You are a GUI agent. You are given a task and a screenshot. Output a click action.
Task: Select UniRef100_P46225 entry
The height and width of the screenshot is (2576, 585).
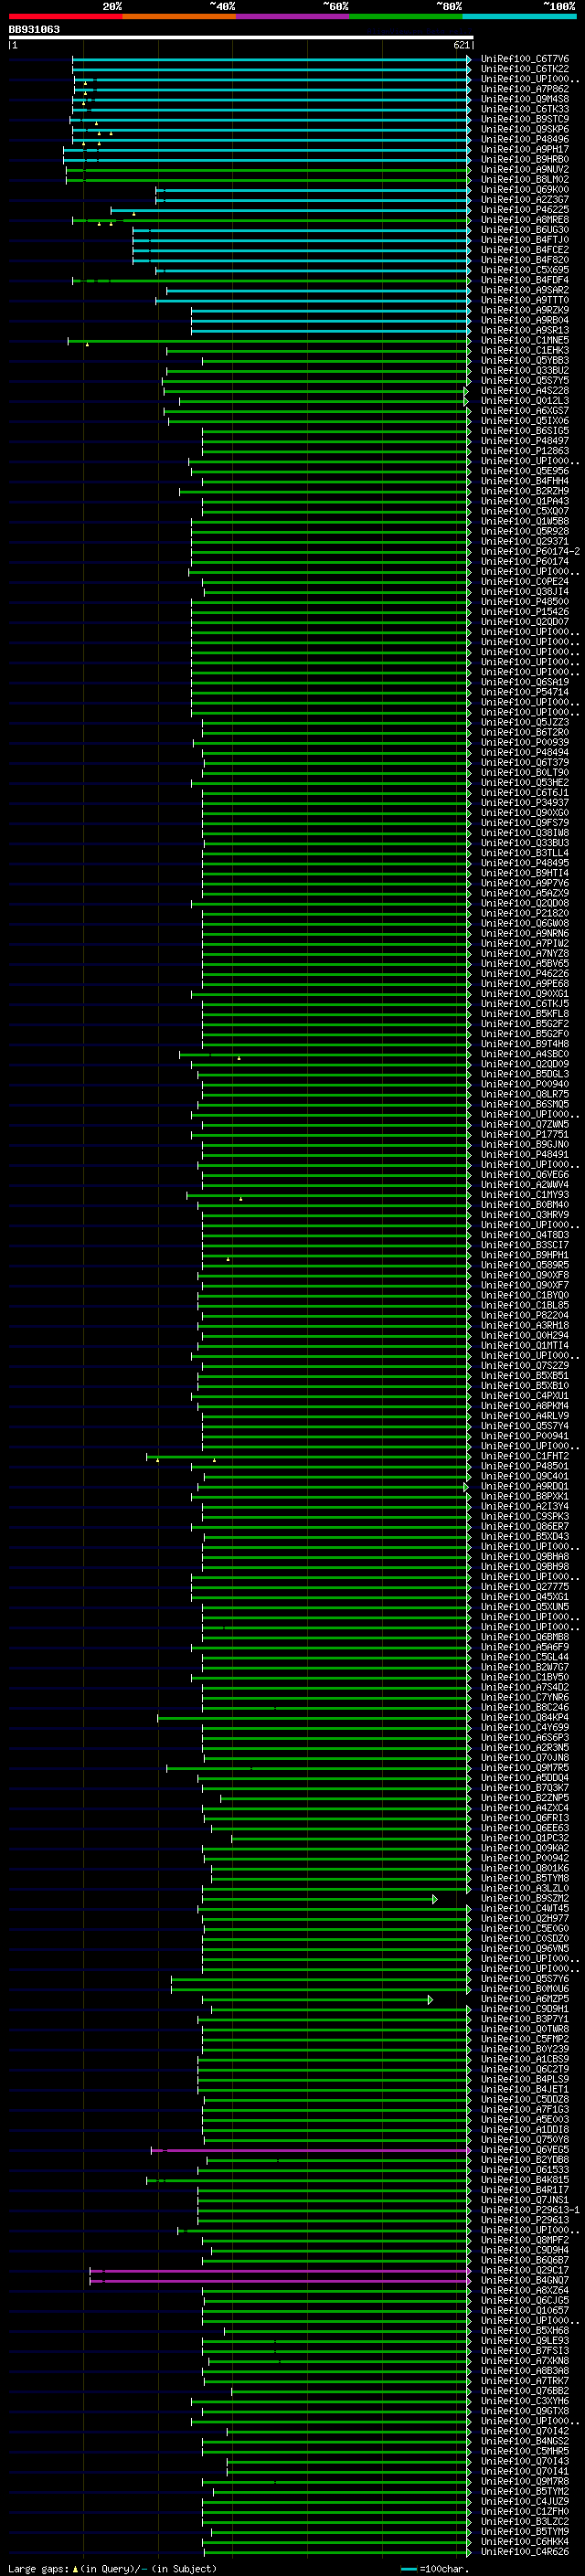(525, 210)
